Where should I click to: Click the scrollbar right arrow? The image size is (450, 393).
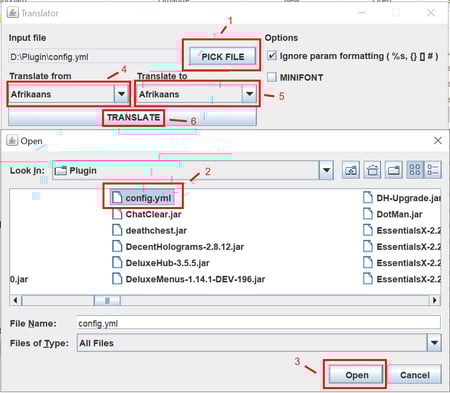click(434, 300)
